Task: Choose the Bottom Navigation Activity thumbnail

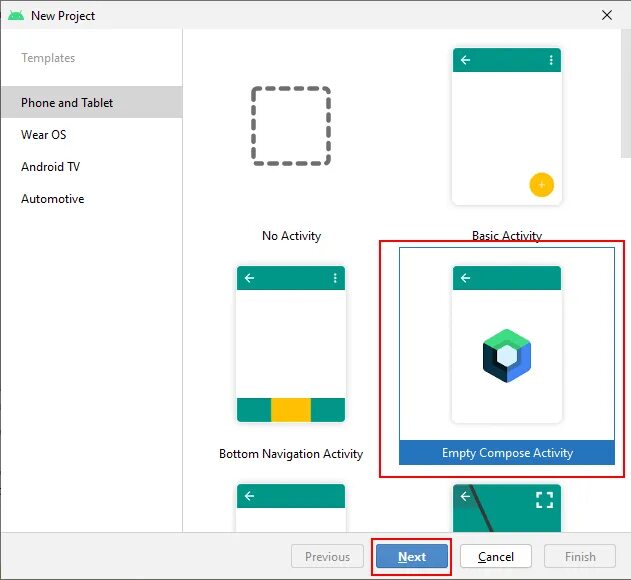Action: tap(291, 344)
